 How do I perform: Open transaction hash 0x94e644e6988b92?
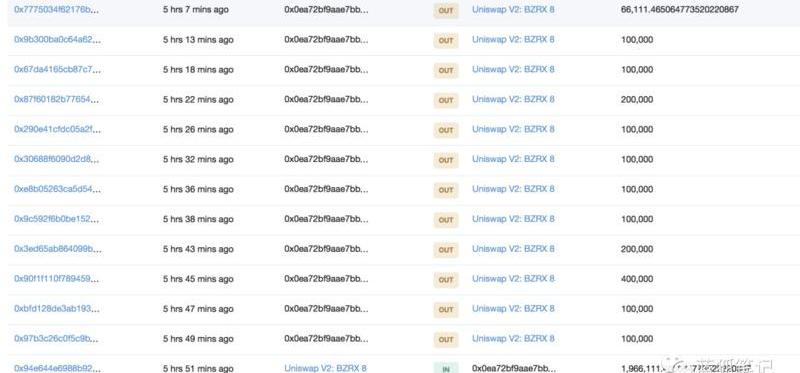click(57, 368)
